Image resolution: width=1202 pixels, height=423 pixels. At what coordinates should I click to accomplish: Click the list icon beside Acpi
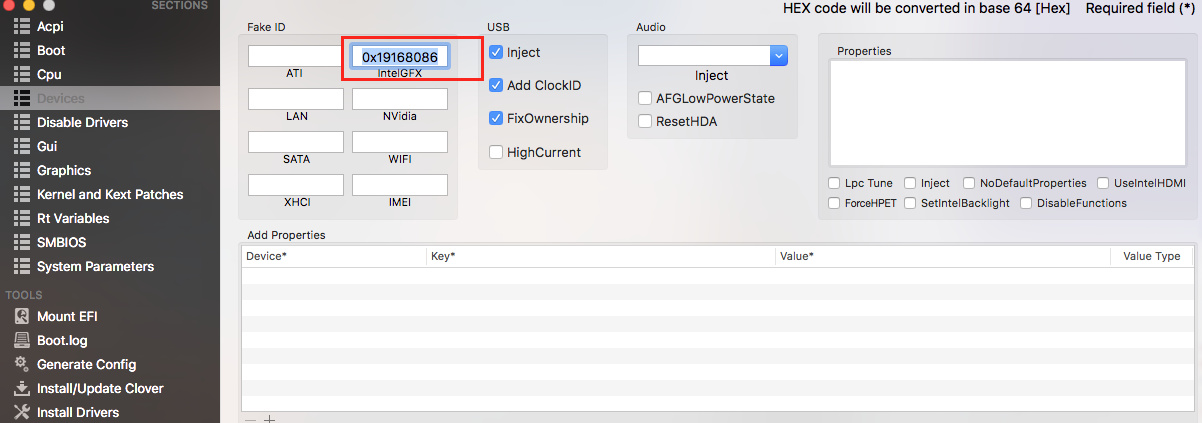[21, 26]
